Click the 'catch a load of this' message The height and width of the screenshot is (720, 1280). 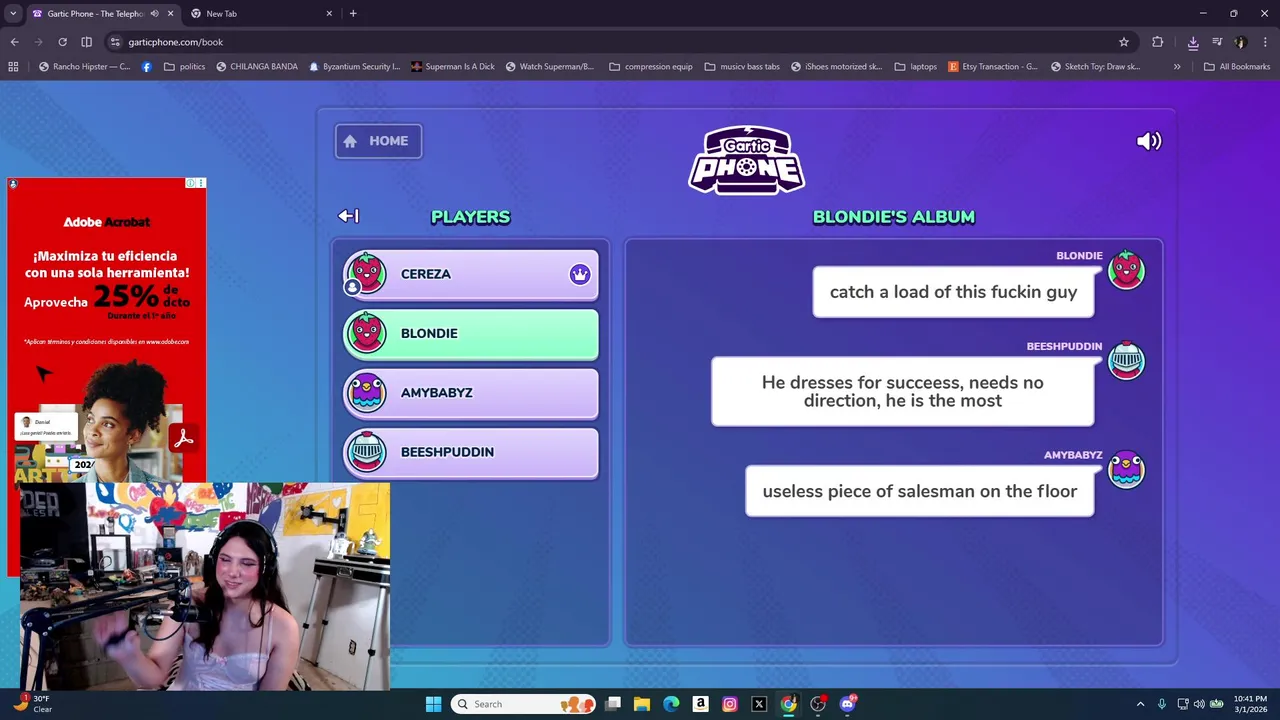click(953, 292)
